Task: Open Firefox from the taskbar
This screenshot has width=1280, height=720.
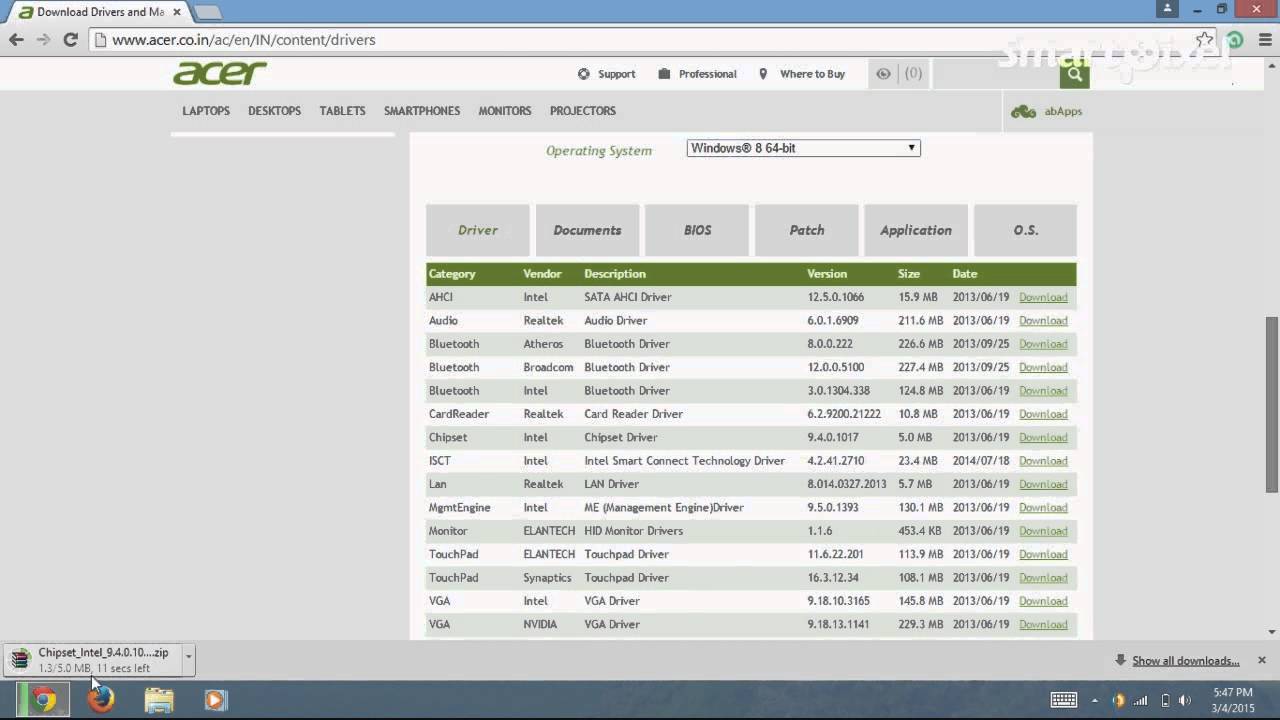Action: (101, 700)
